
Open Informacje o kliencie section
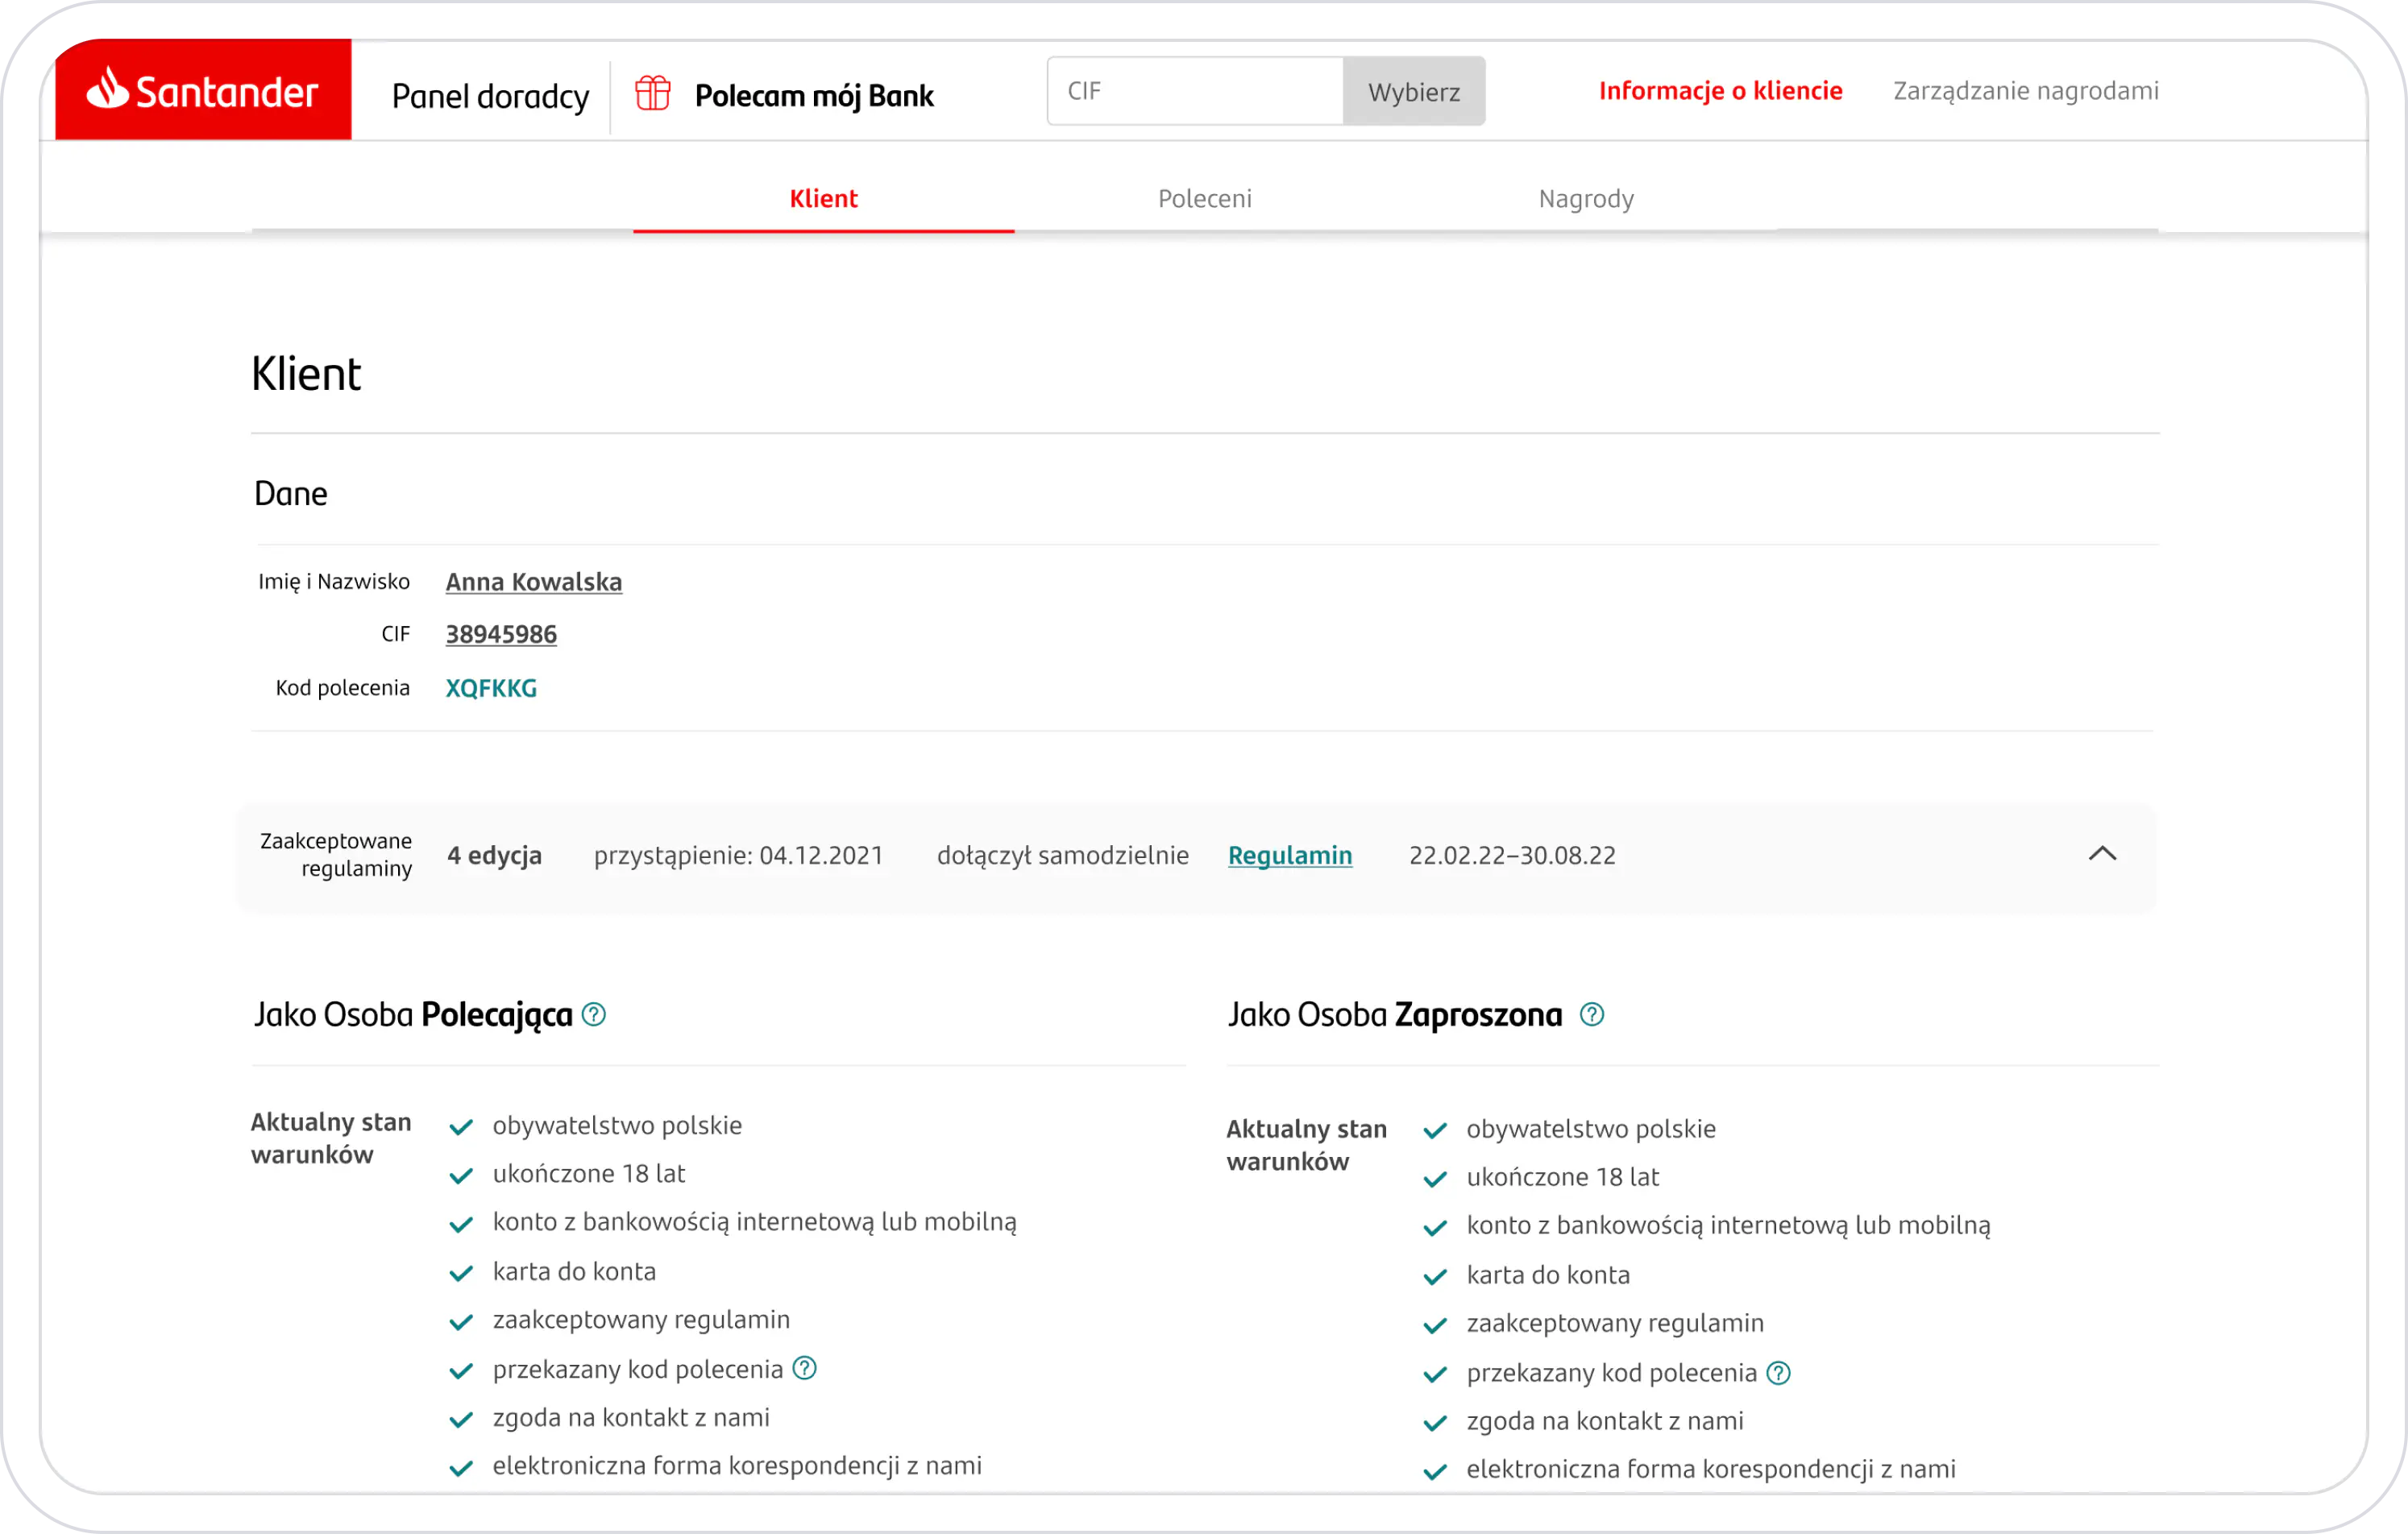coord(1720,91)
